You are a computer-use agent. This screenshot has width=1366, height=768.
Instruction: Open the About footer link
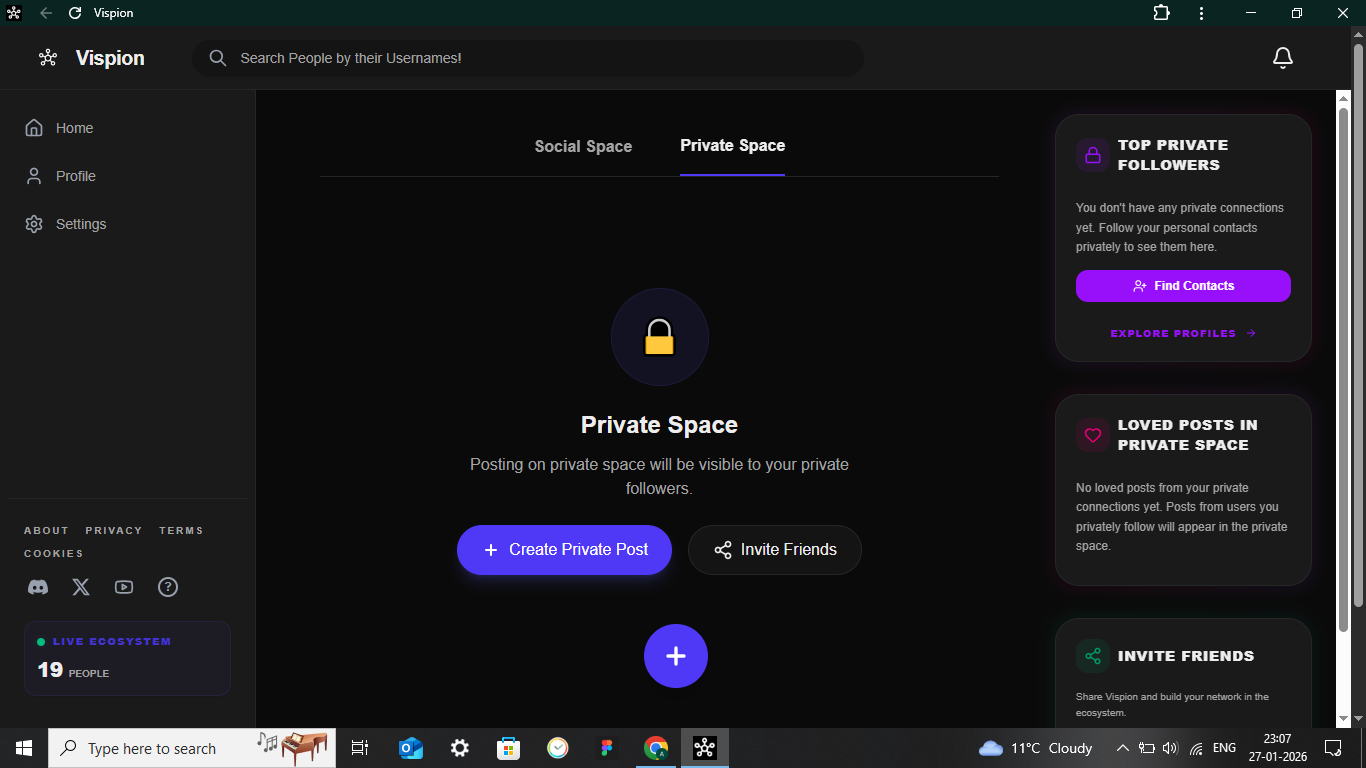pyautogui.click(x=46, y=531)
